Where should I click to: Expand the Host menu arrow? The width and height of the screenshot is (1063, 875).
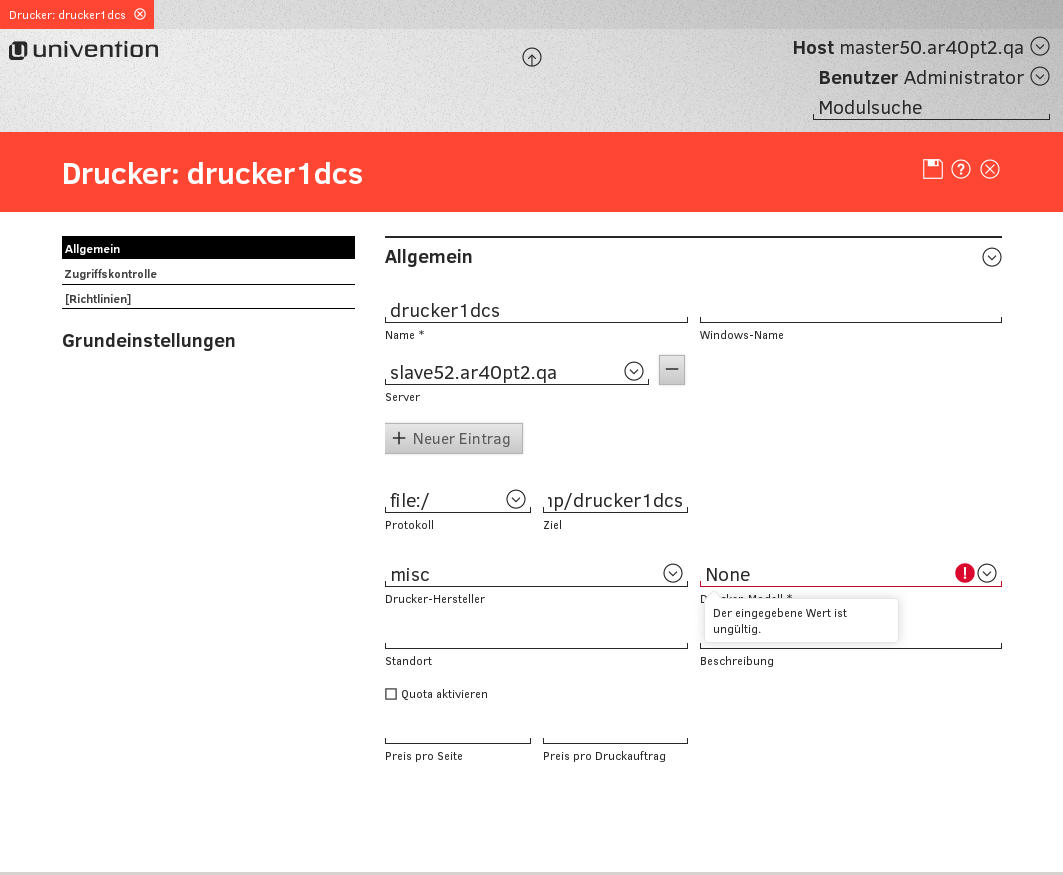tap(1040, 46)
